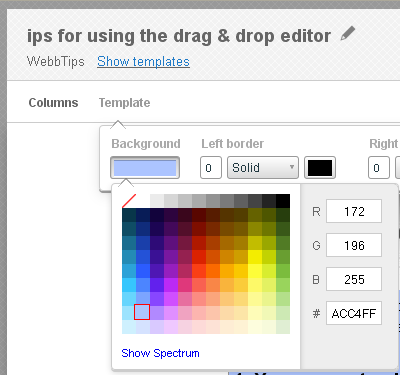Image resolution: width=400 pixels, height=375 pixels.
Task: Click the Left border width field
Action: click(211, 168)
